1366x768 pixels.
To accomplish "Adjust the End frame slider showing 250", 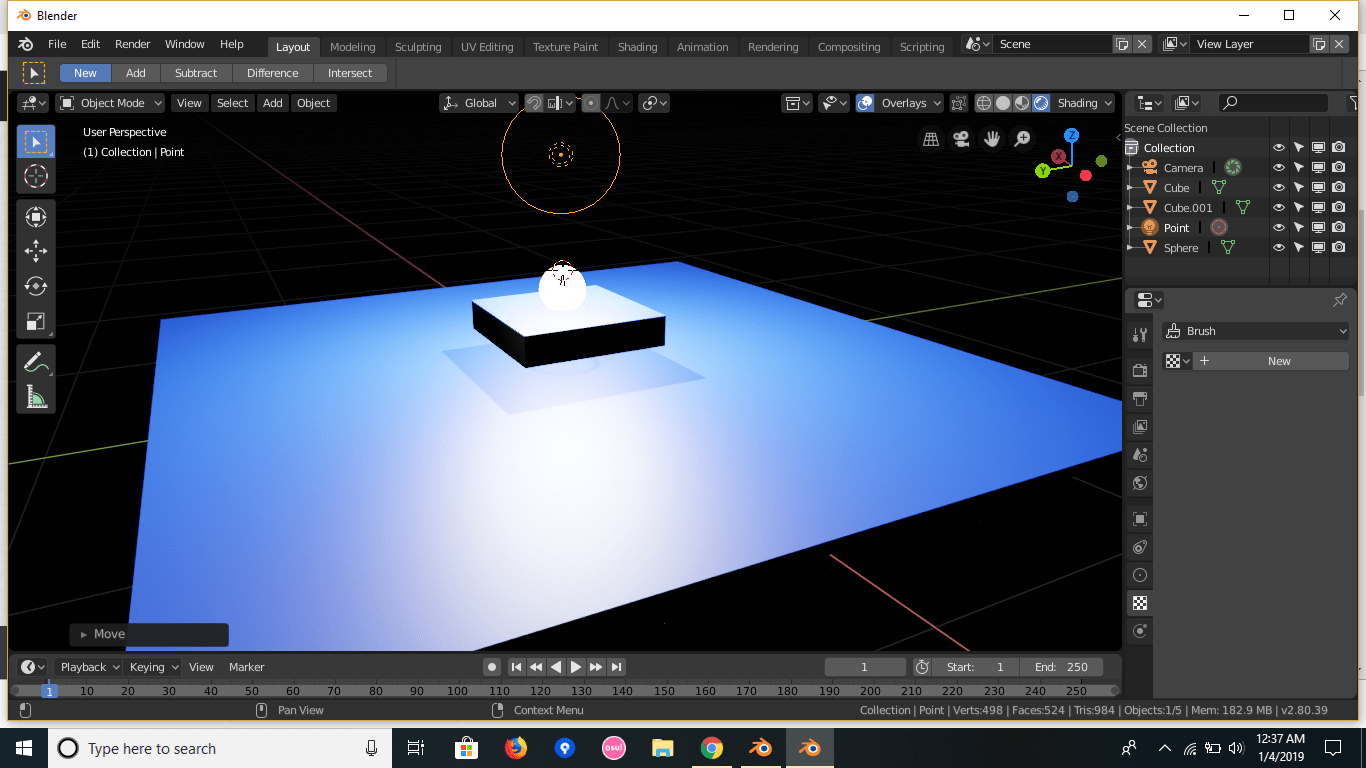I will 1062,666.
